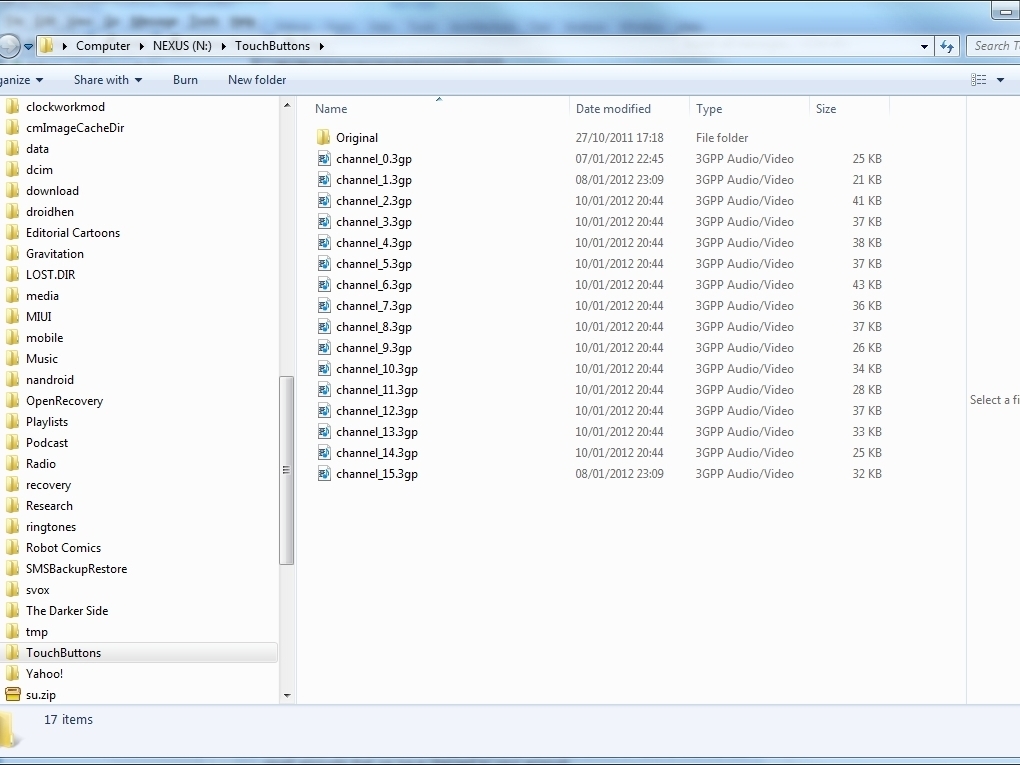Click the channel_0.3gp file icon
This screenshot has height=765, width=1020.
(x=324, y=159)
